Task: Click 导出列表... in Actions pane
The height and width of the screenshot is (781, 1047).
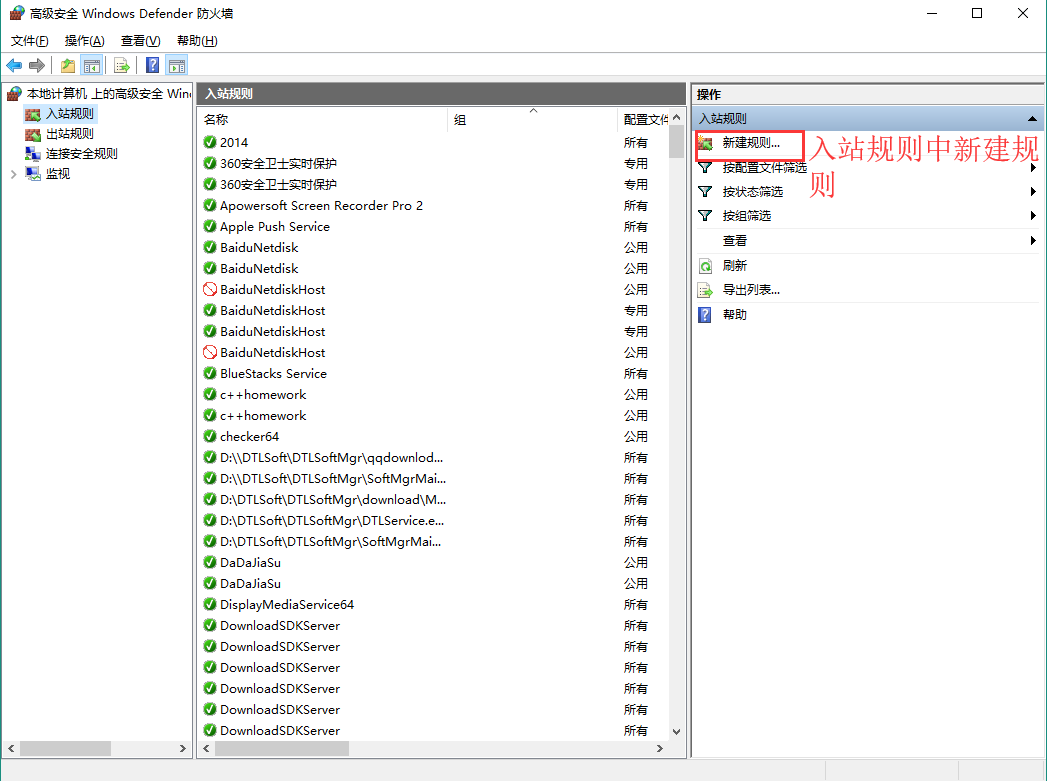Action: [751, 290]
